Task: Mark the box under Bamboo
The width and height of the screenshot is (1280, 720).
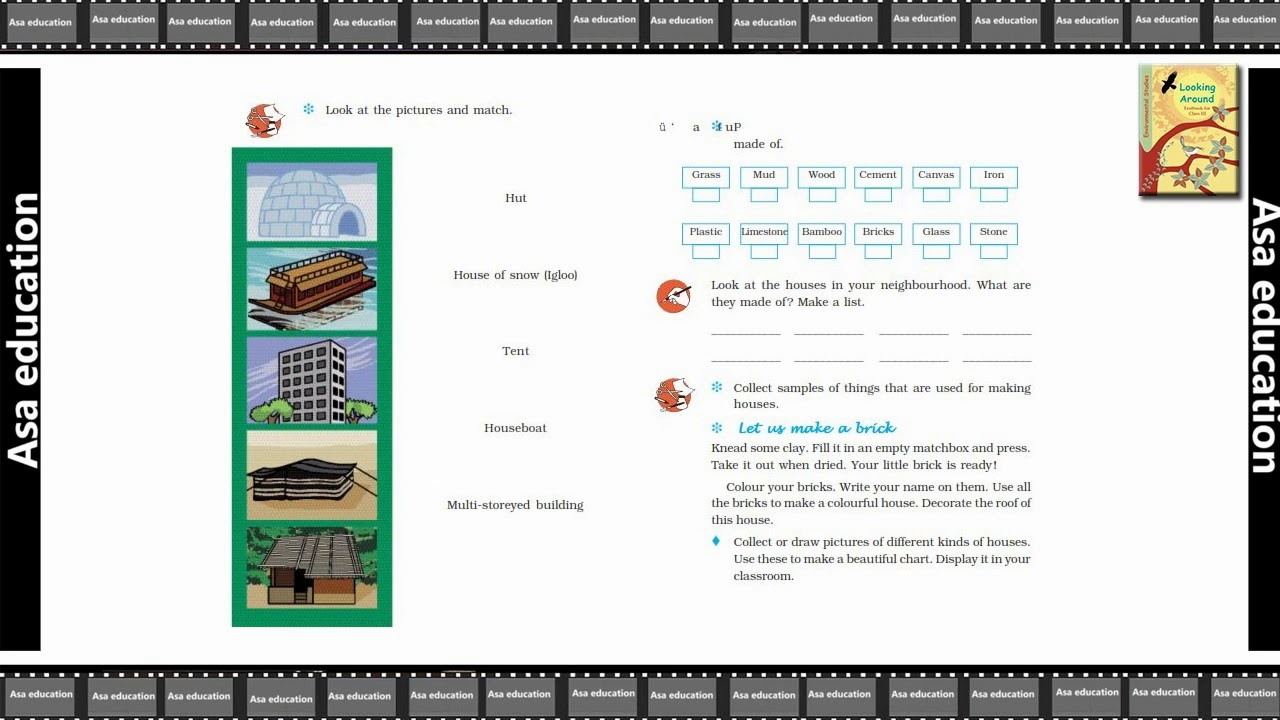Action: click(x=821, y=252)
